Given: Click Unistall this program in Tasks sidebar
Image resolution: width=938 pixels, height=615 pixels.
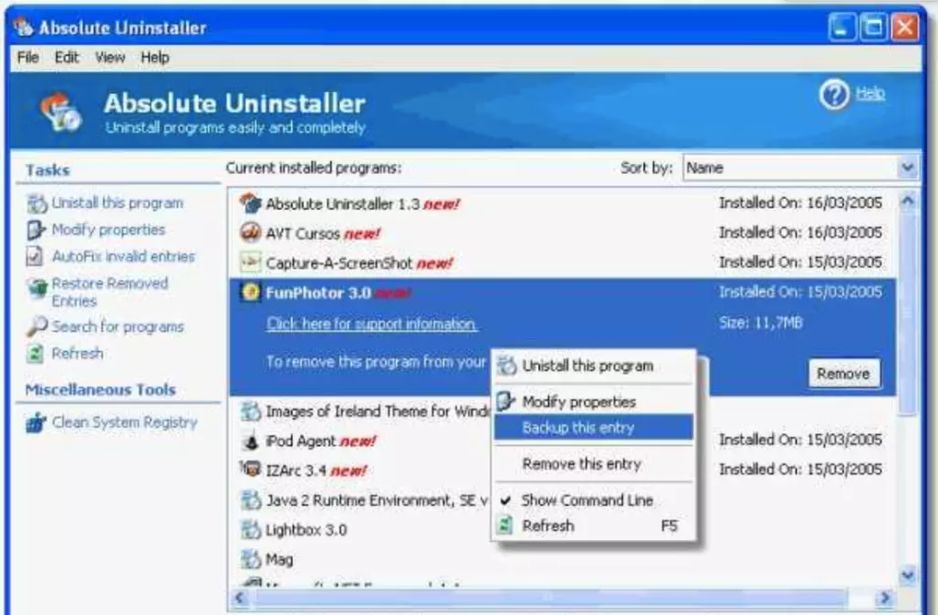Looking at the screenshot, I should pos(117,203).
